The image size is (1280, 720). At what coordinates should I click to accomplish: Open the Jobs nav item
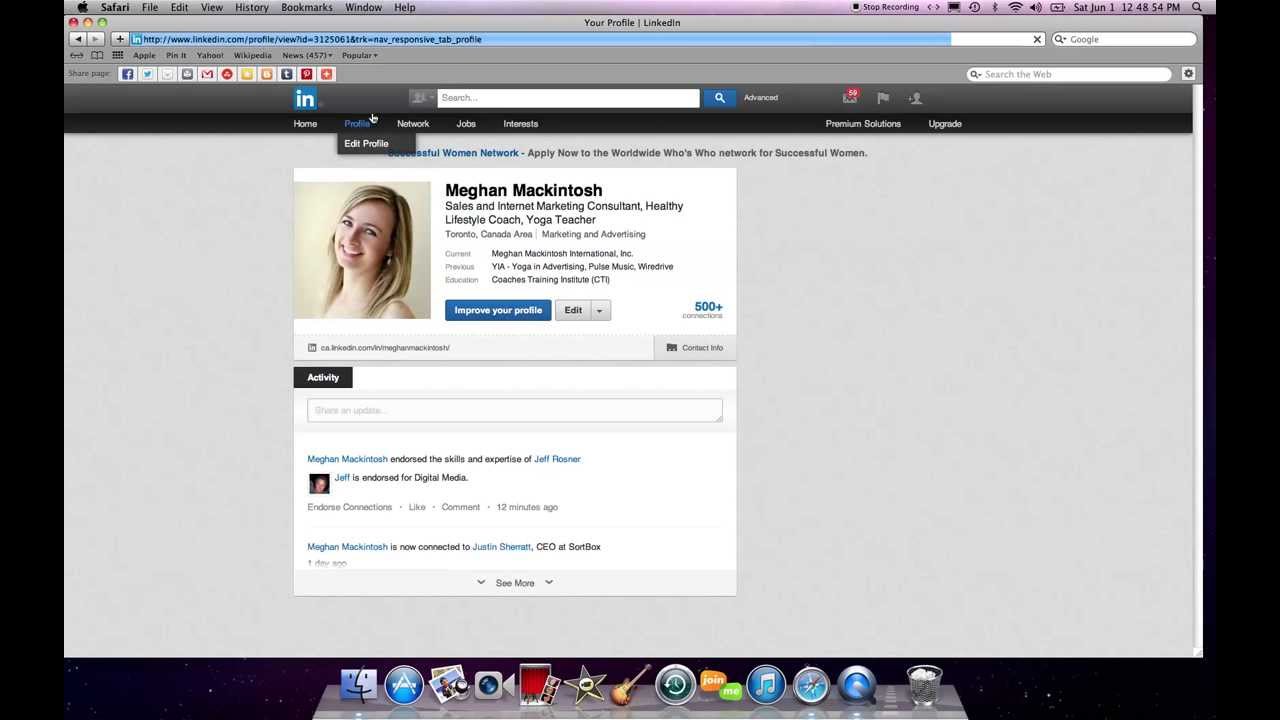pyautogui.click(x=466, y=124)
